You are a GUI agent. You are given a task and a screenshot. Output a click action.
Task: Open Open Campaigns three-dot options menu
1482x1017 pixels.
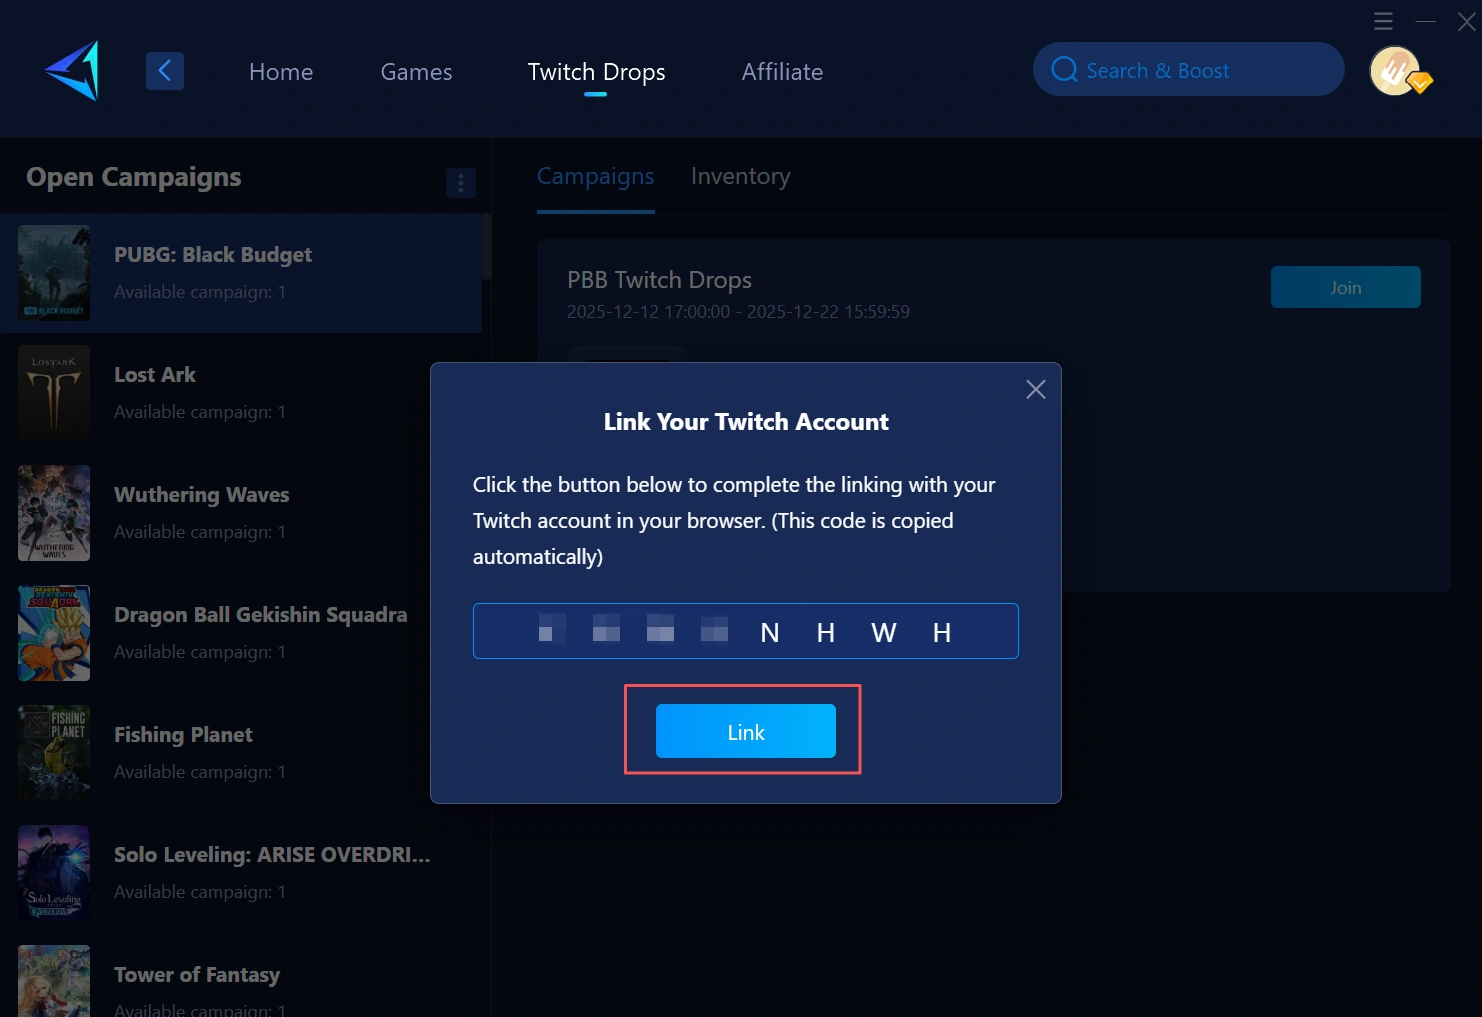pyautogui.click(x=460, y=183)
